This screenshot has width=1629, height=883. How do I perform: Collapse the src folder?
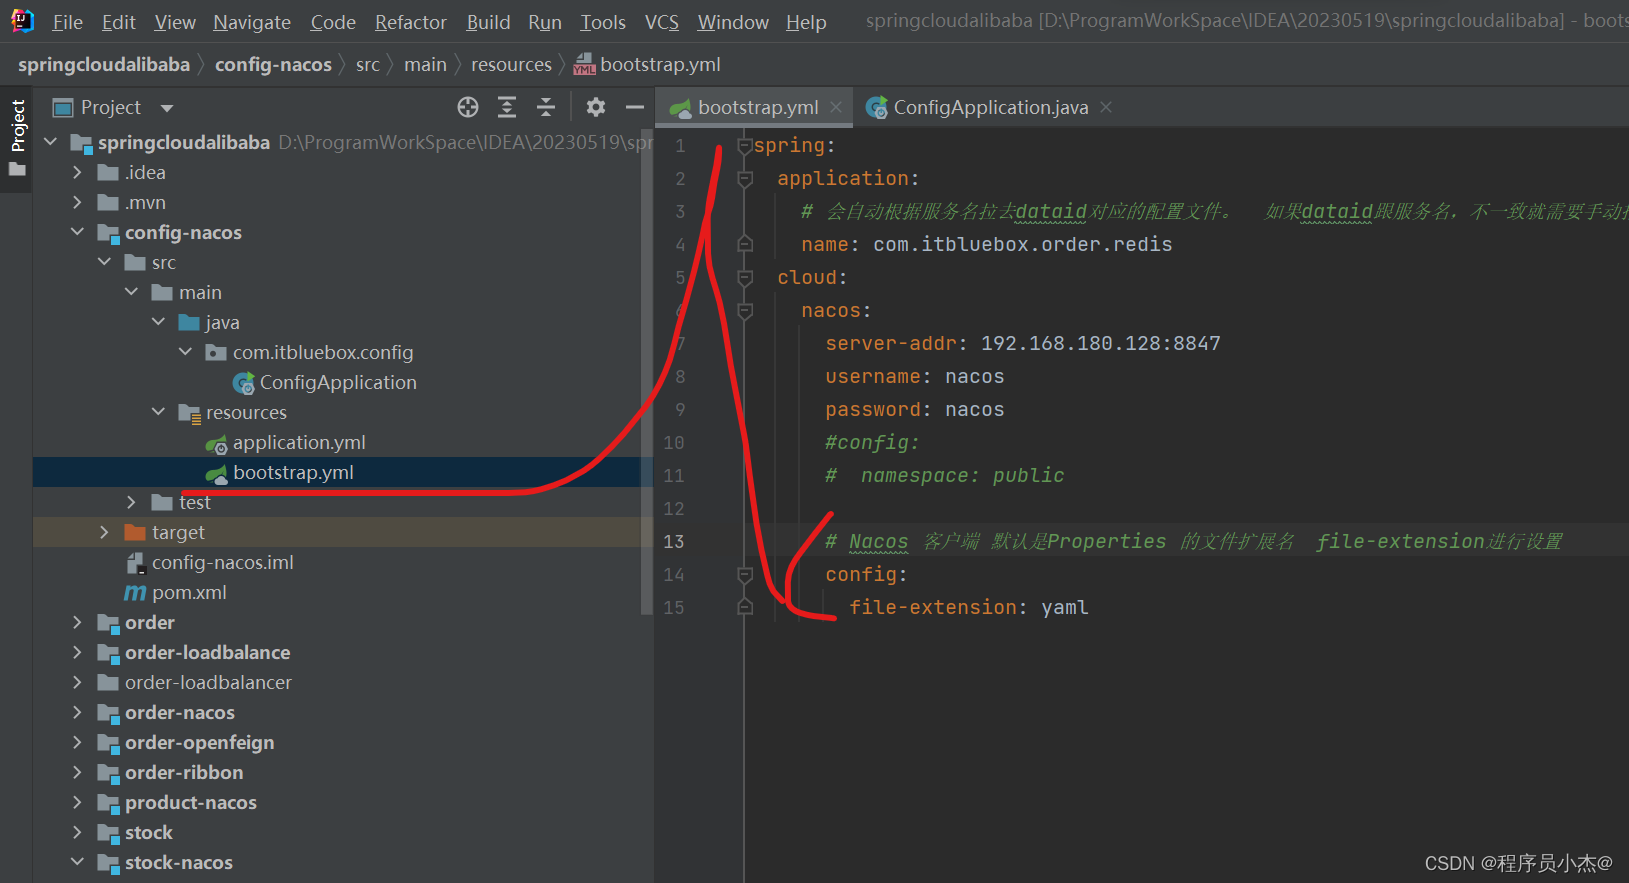[105, 262]
